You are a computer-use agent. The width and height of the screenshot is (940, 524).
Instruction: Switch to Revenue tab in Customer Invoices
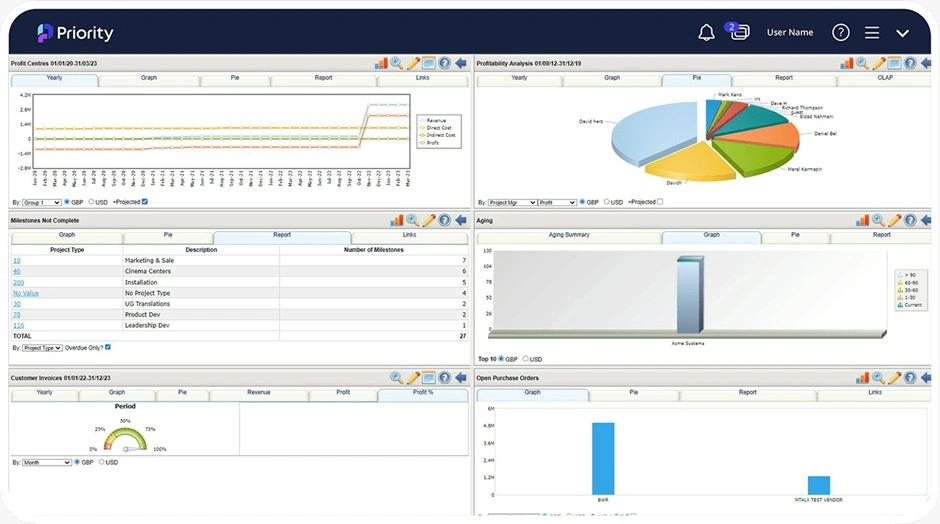click(258, 392)
